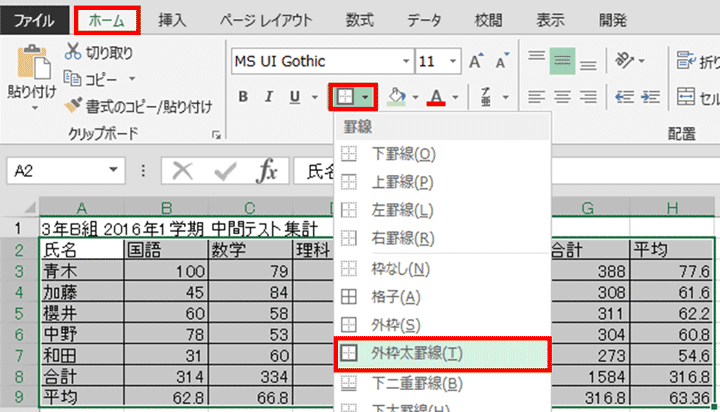Click the 国語 header cell

166,250
